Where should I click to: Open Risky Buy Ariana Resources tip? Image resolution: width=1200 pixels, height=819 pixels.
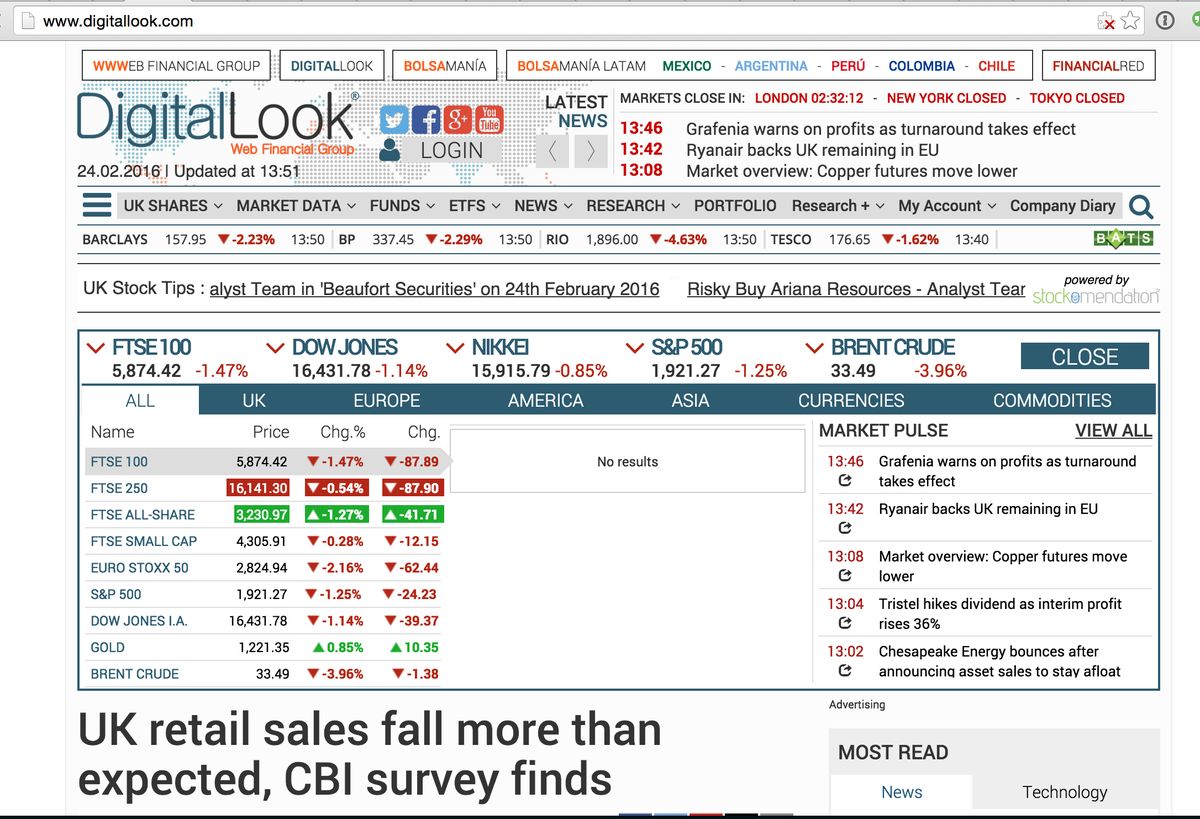pyautogui.click(x=856, y=289)
